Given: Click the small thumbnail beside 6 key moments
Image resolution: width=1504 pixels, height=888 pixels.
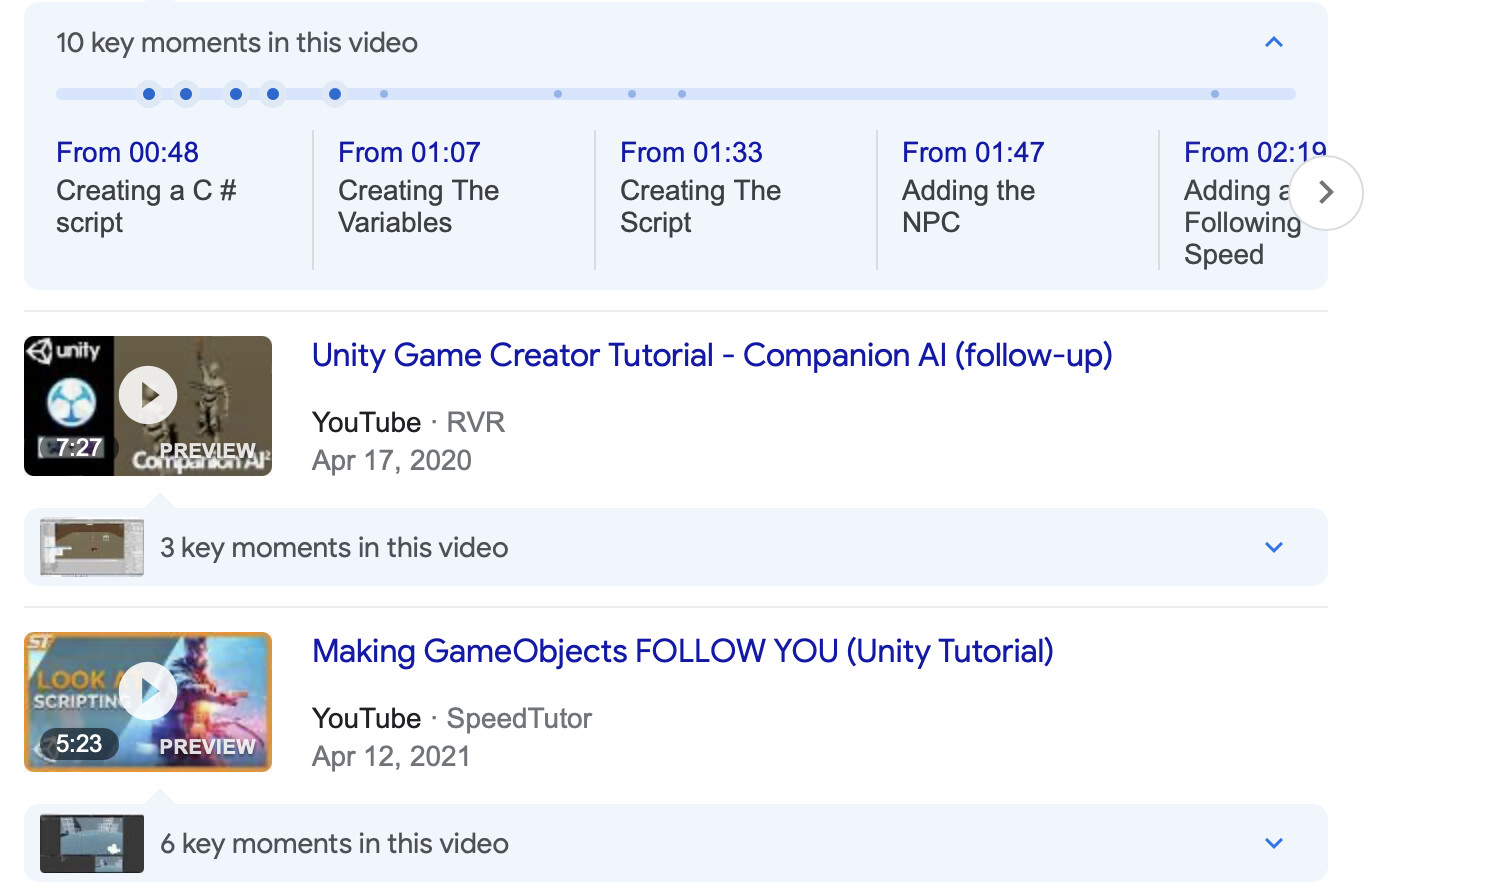Looking at the screenshot, I should [x=91, y=843].
